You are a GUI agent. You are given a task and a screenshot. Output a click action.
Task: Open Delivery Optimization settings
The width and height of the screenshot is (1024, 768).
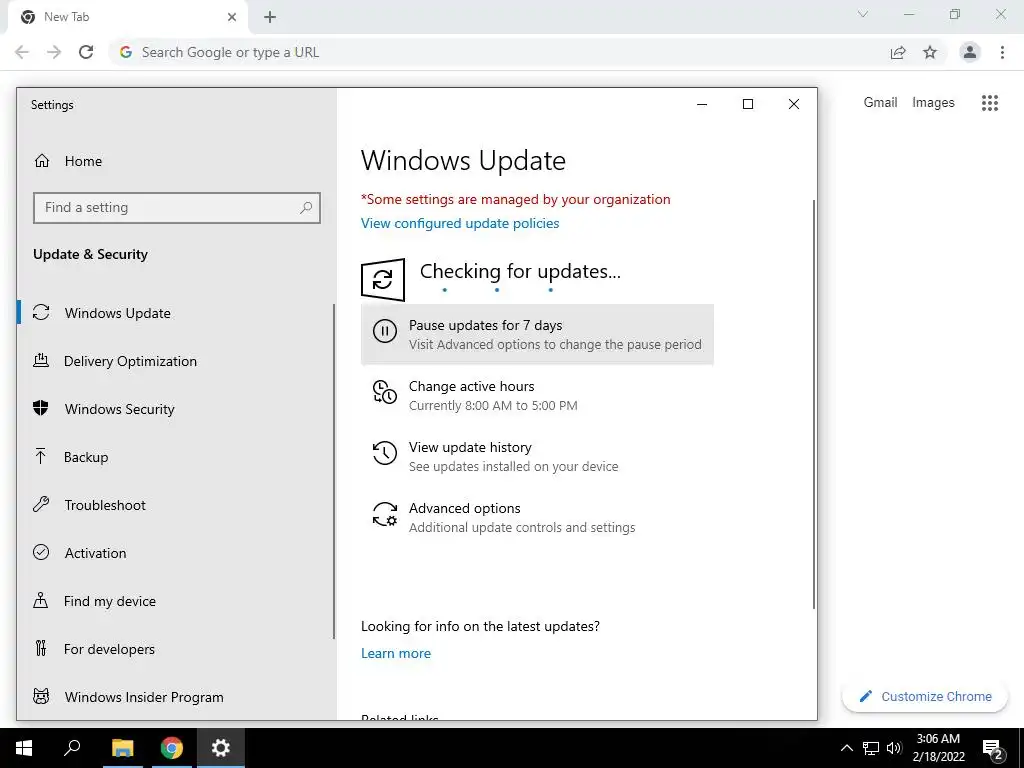pyautogui.click(x=175, y=360)
